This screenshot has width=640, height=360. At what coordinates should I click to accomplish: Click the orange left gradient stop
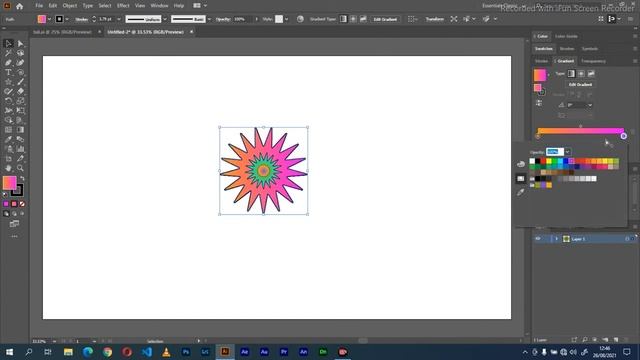538,136
